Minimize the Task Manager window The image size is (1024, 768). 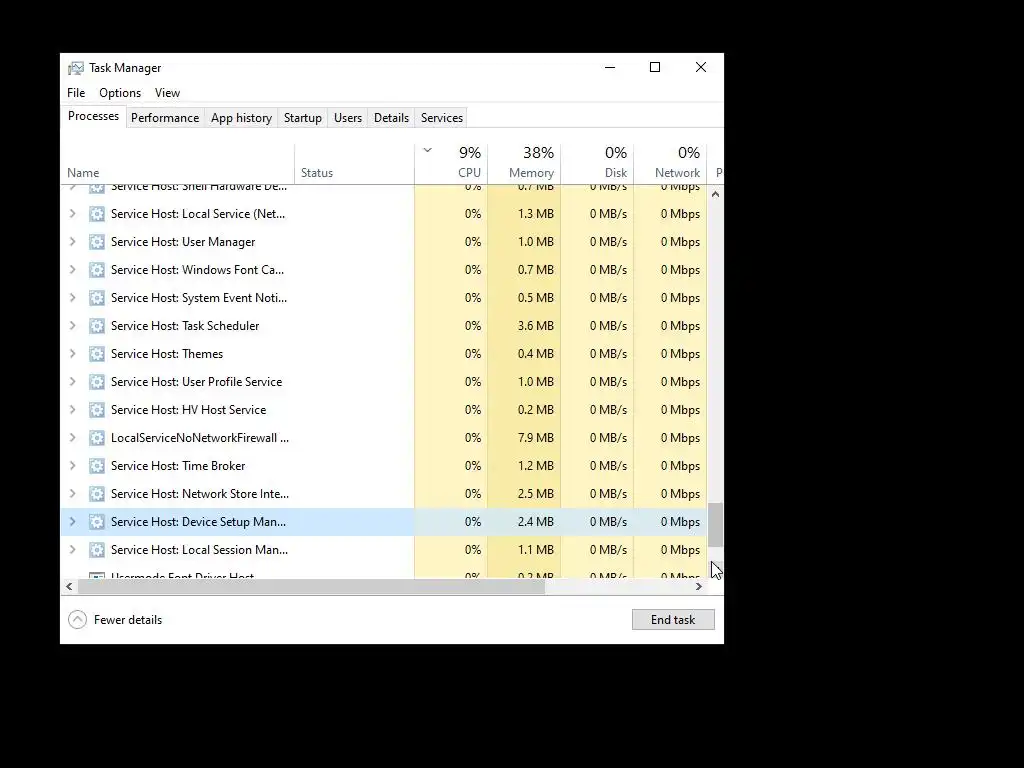pos(610,67)
